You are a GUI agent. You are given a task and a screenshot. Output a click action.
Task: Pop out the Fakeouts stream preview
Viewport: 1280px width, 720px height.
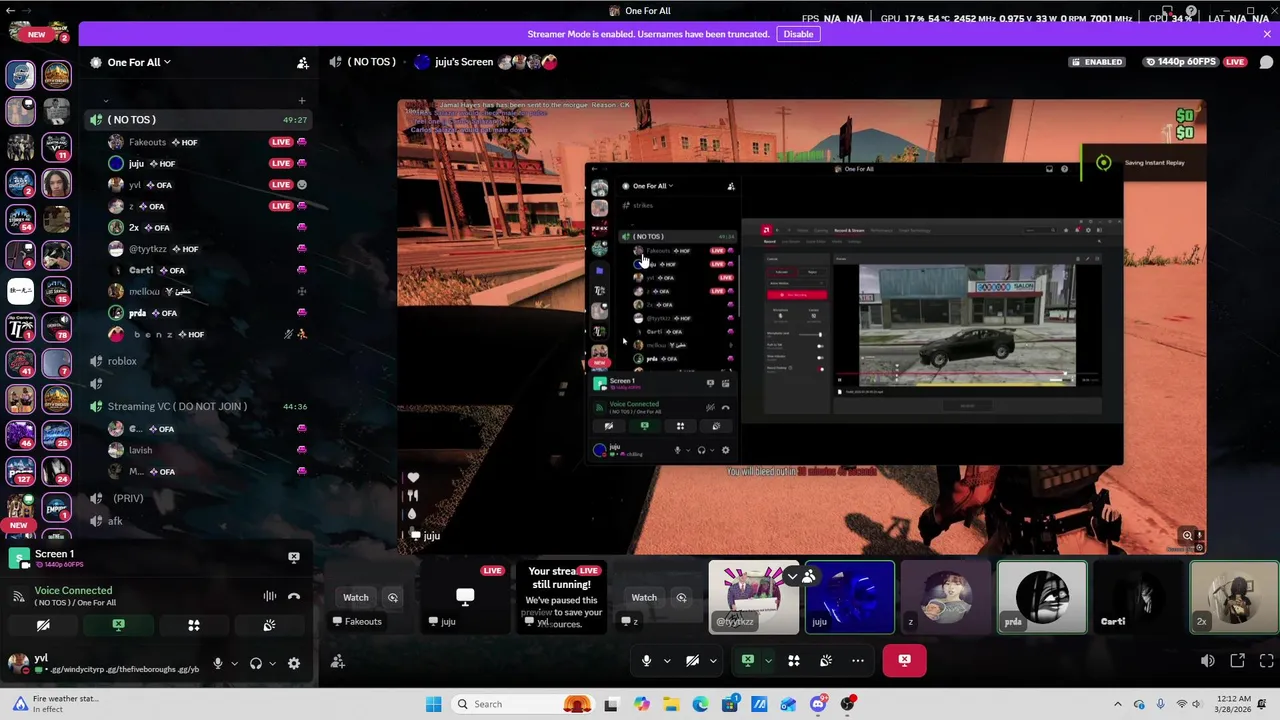(393, 597)
